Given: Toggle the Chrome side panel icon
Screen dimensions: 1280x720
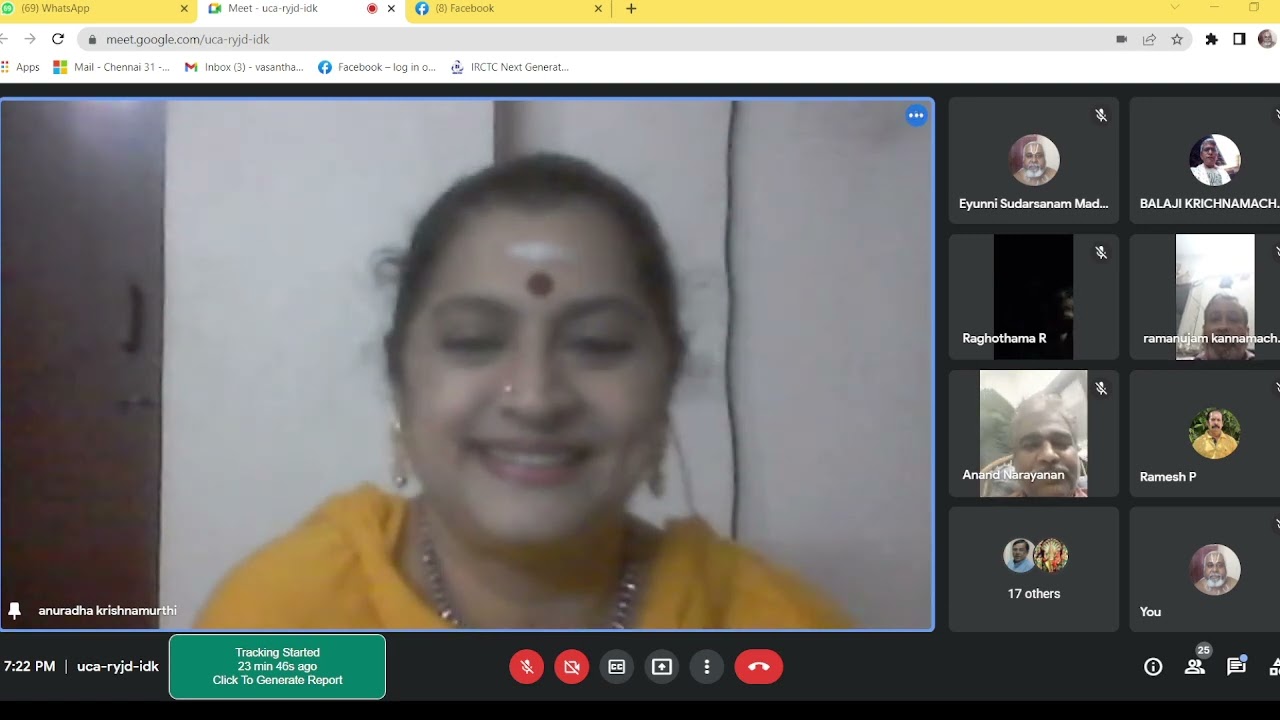Looking at the screenshot, I should 1239,39.
